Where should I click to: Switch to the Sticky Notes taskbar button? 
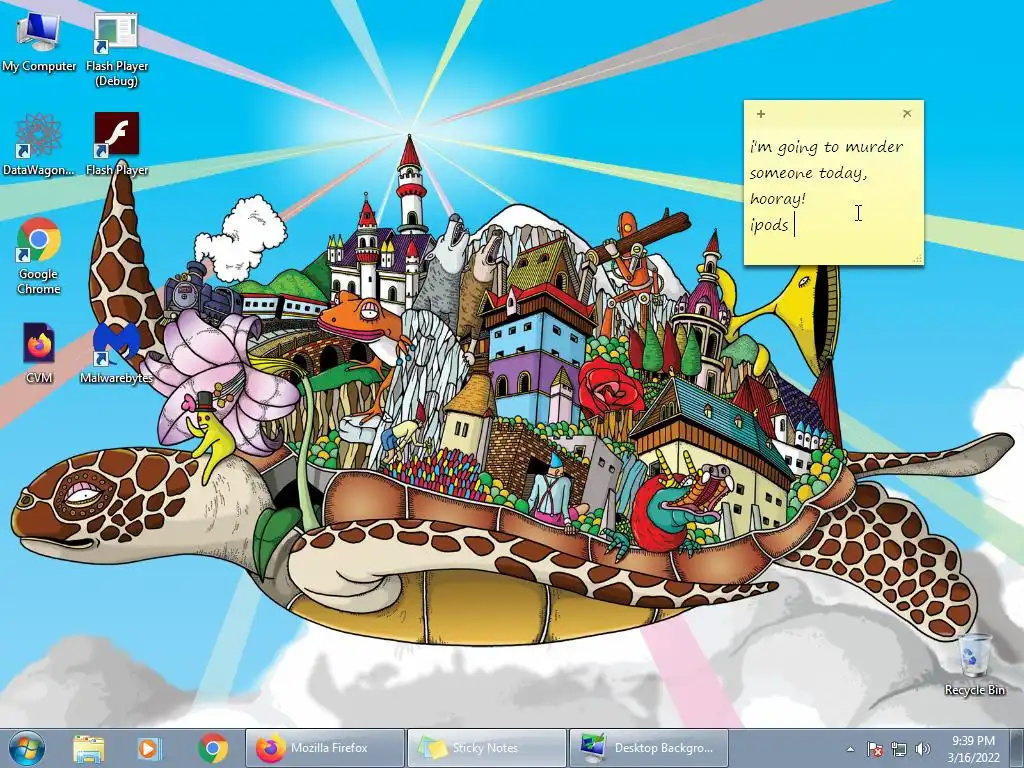pyautogui.click(x=487, y=748)
